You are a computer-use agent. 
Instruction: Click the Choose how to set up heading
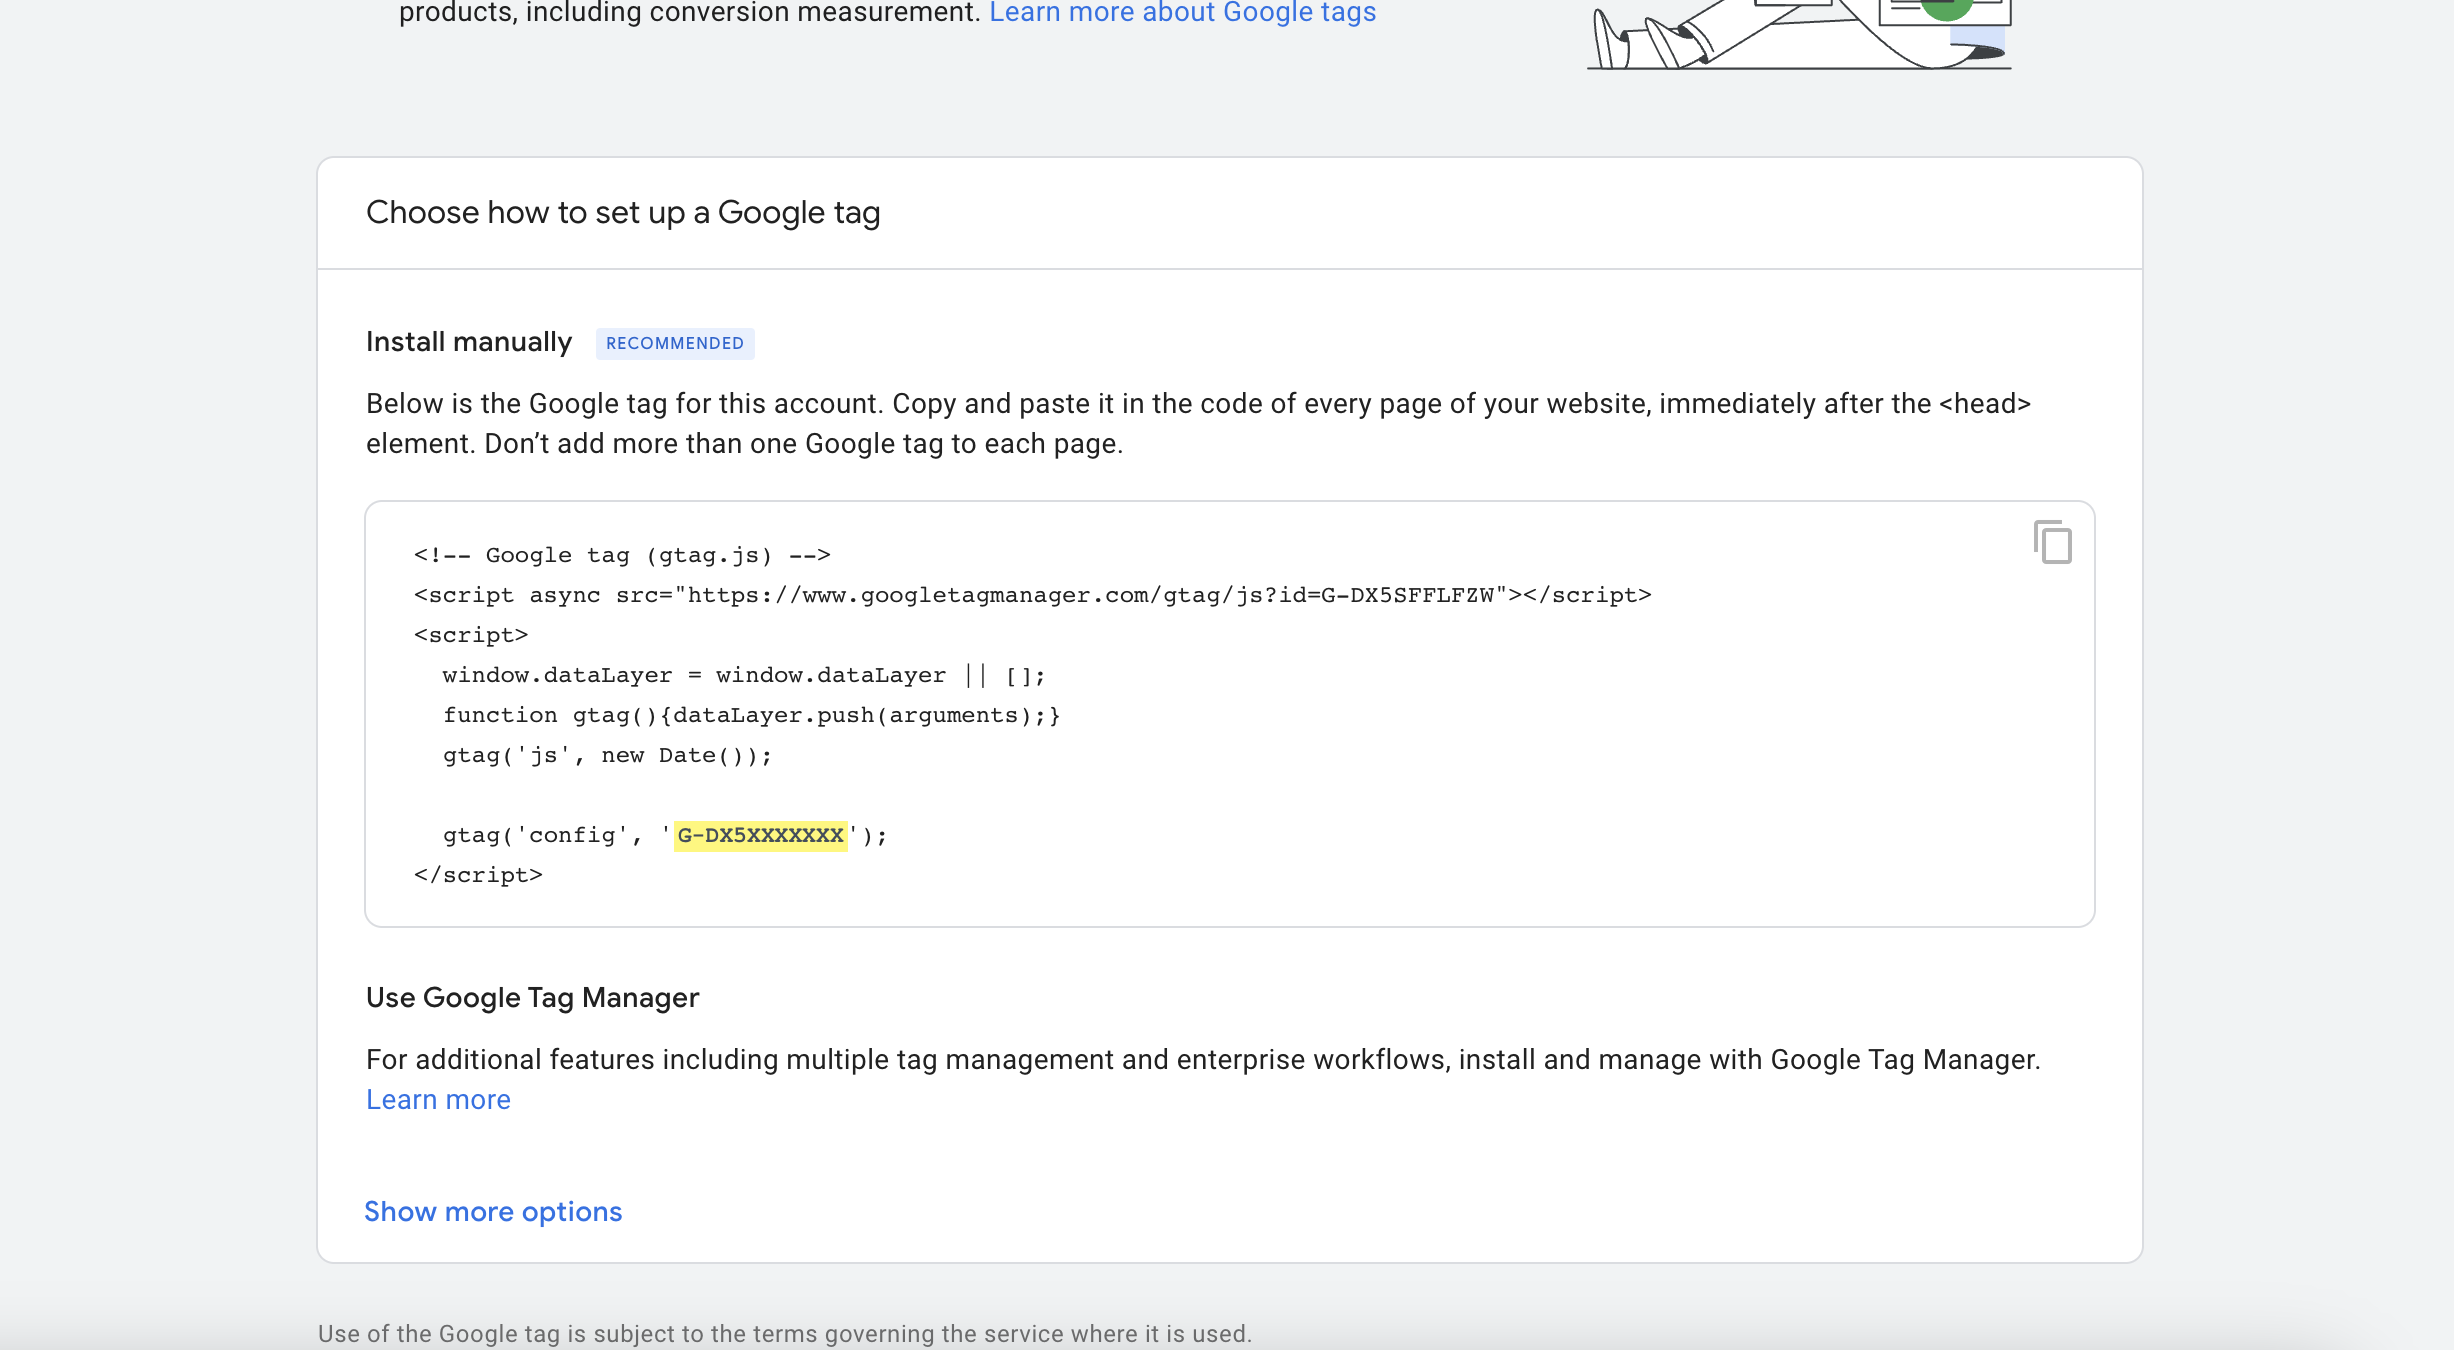(x=623, y=211)
